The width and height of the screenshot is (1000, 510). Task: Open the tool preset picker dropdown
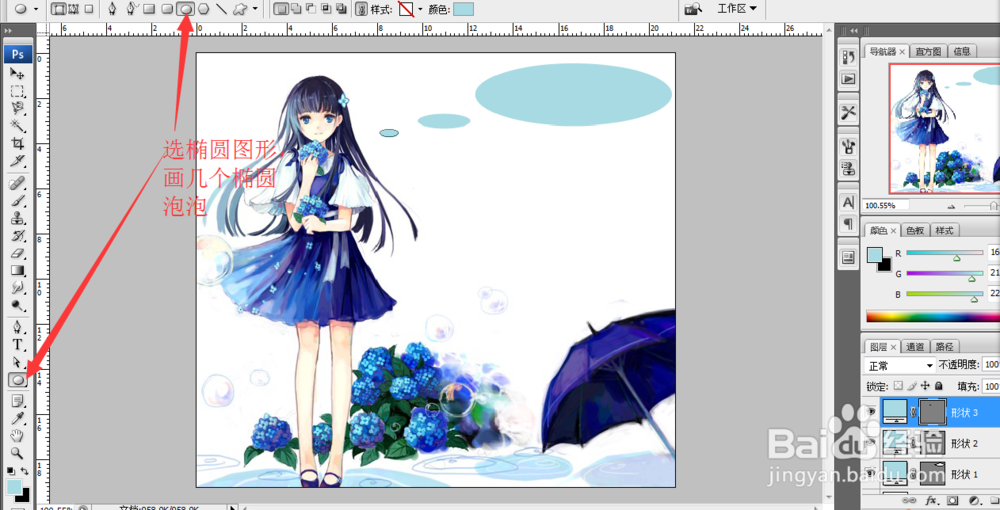click(36, 9)
